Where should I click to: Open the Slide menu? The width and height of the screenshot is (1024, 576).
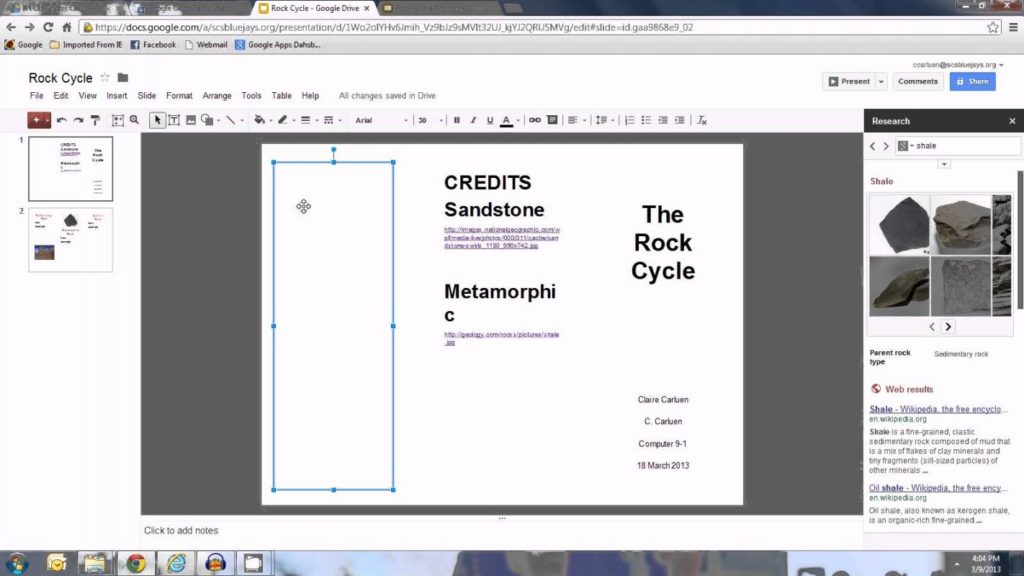pyautogui.click(x=145, y=95)
